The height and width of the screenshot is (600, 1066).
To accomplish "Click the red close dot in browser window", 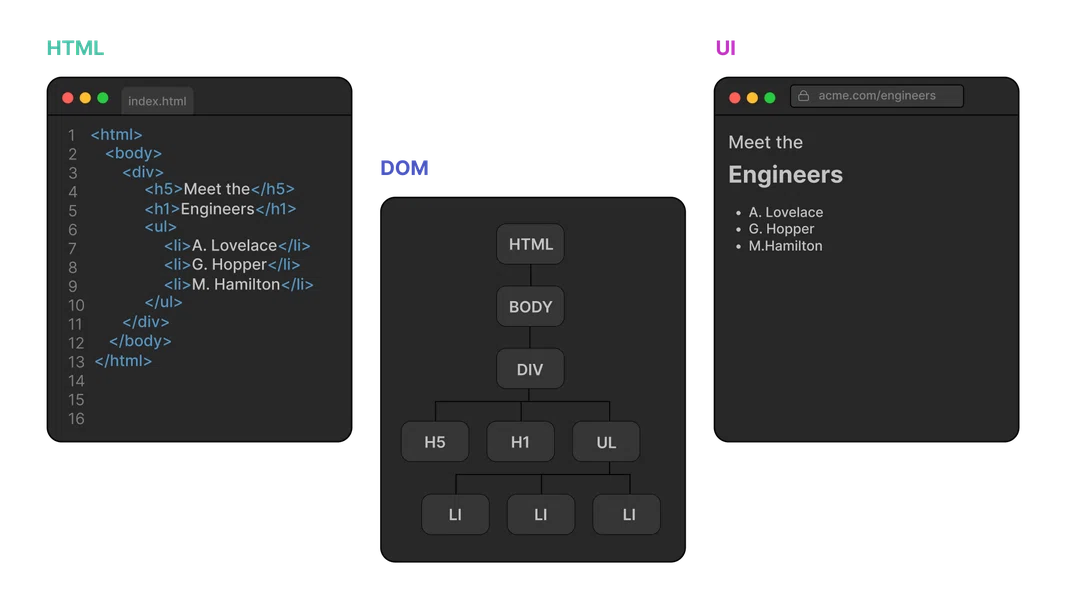I will 735,98.
